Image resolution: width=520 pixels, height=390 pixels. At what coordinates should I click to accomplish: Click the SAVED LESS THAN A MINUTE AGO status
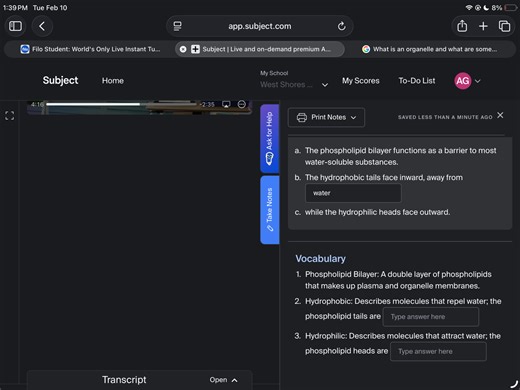coord(445,117)
